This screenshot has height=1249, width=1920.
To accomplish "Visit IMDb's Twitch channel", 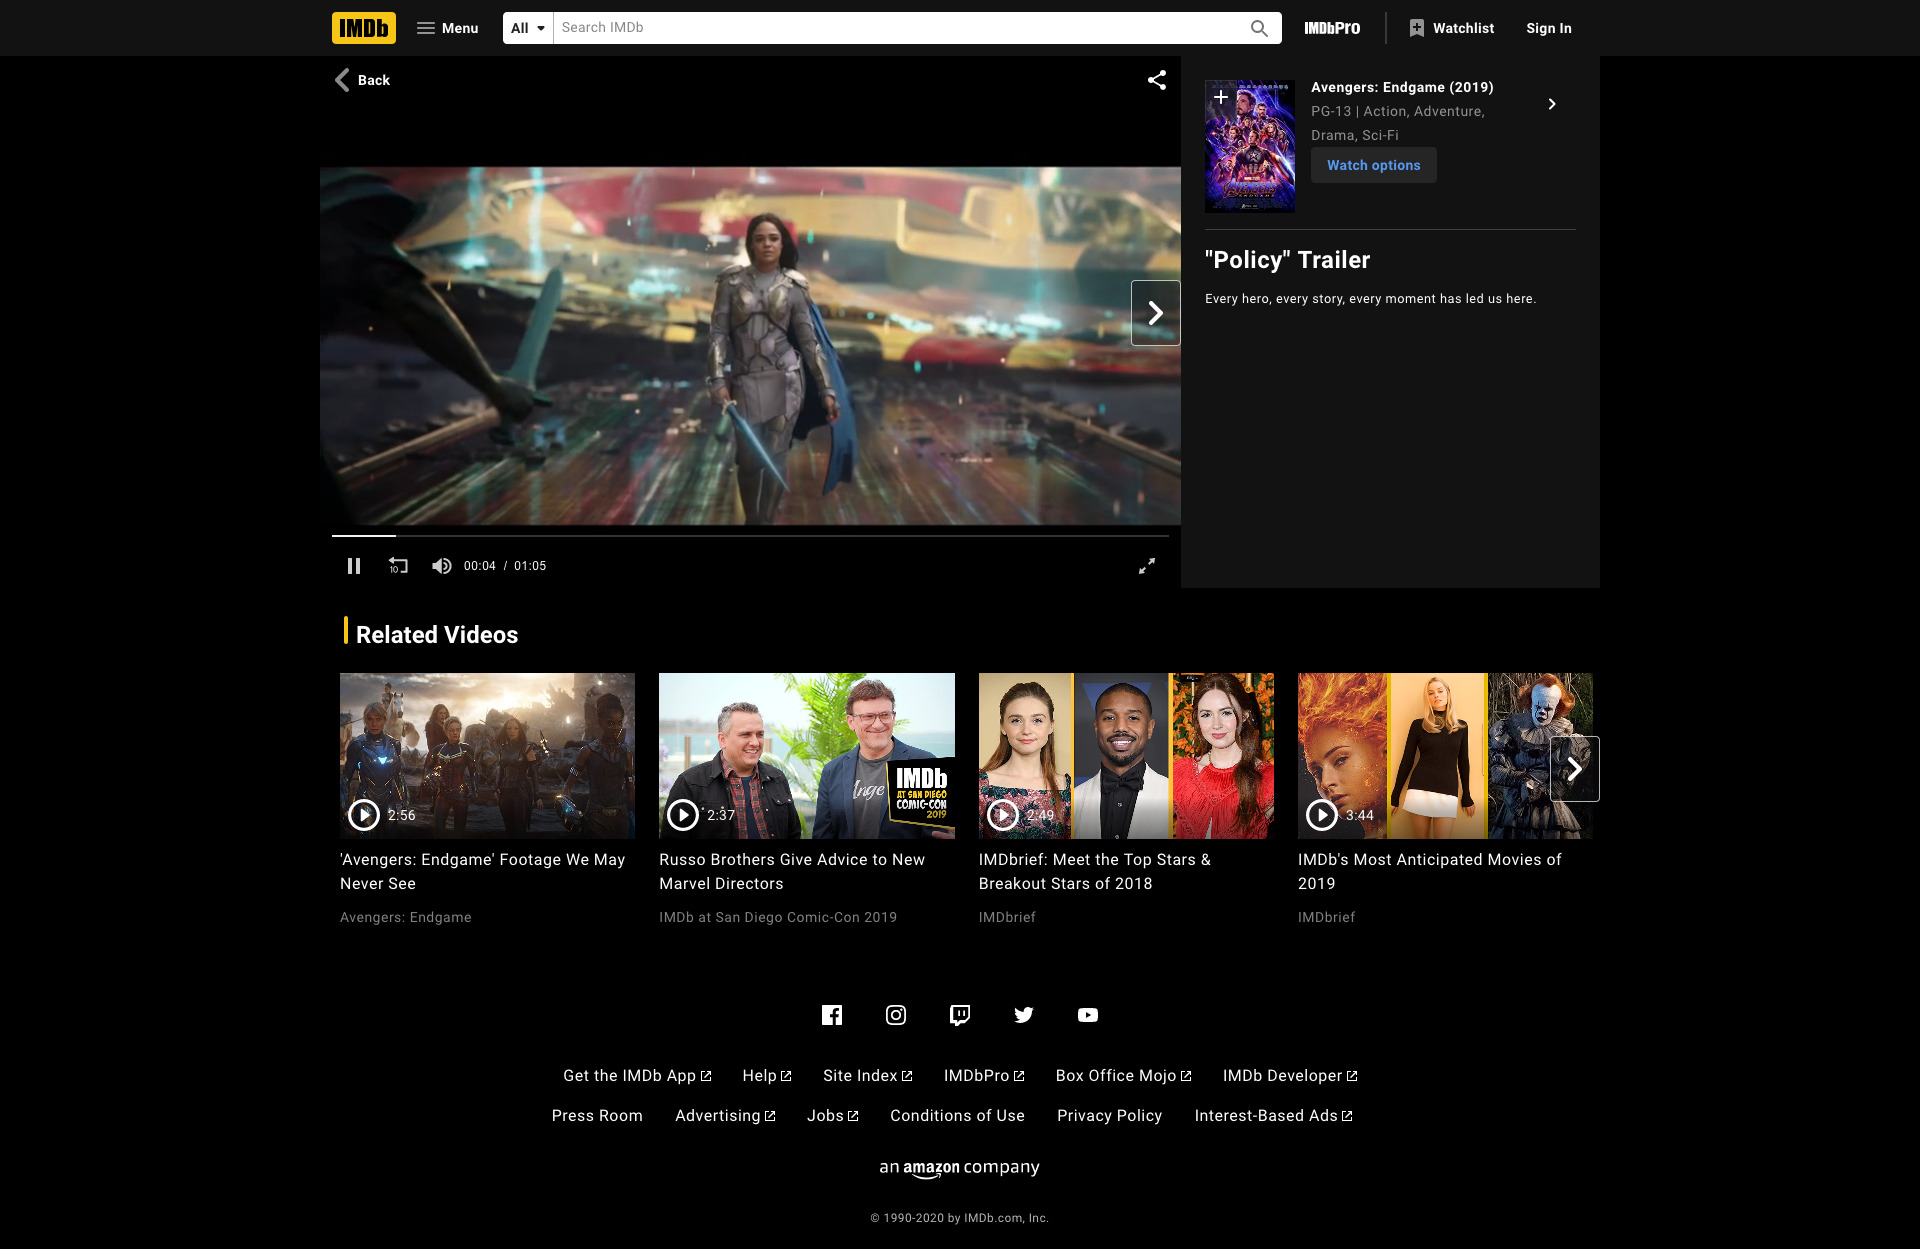I will coord(959,1015).
